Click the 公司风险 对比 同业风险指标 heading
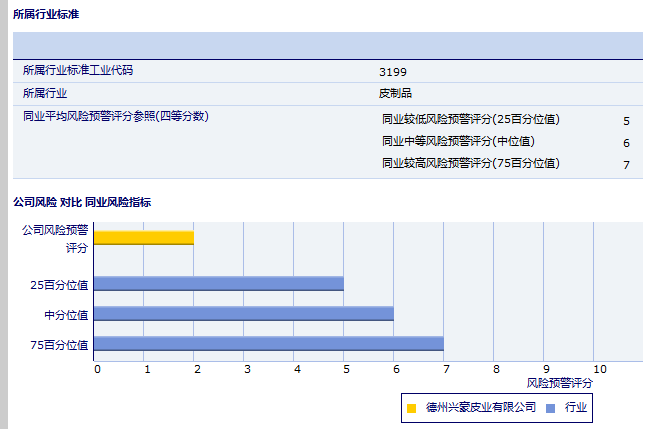 (82, 202)
